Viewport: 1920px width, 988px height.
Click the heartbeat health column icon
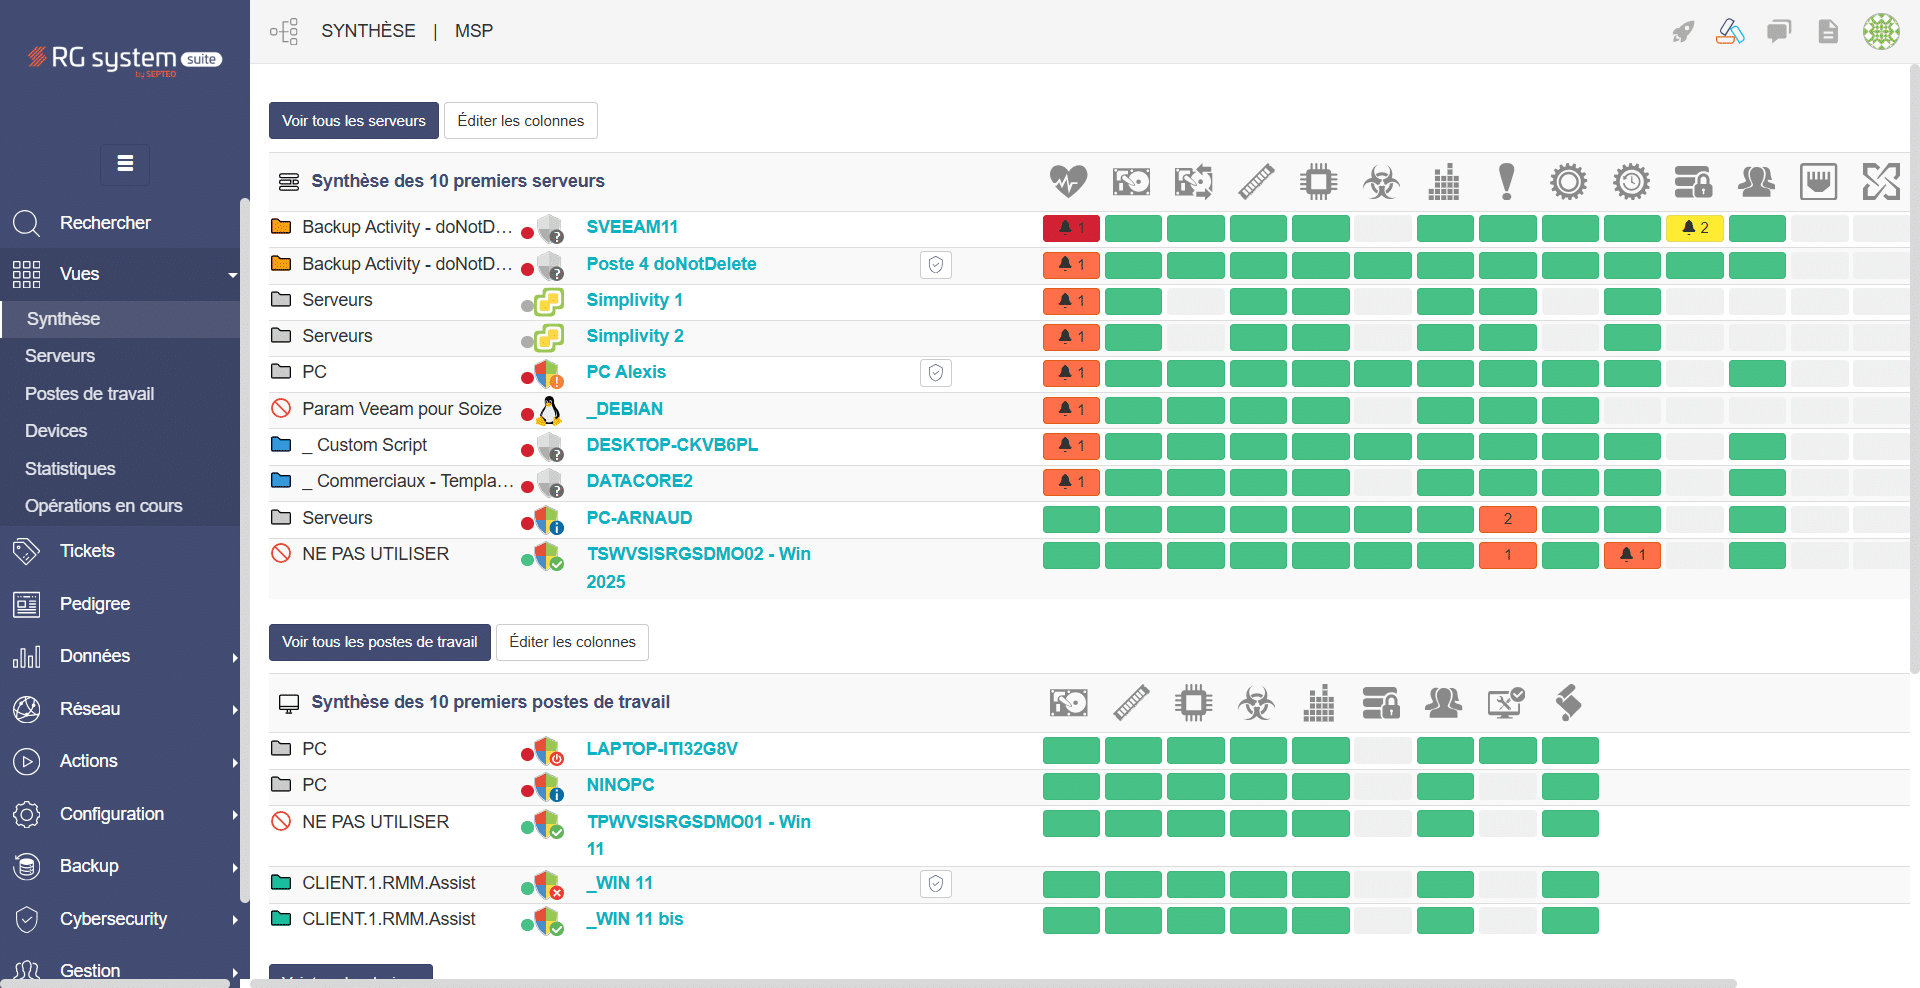1068,181
